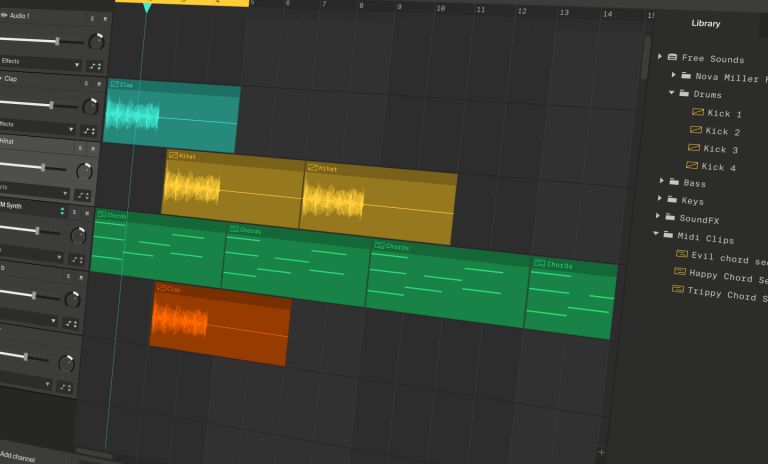Adjust the Clap track volume slider
The image size is (768, 464).
click(39, 104)
